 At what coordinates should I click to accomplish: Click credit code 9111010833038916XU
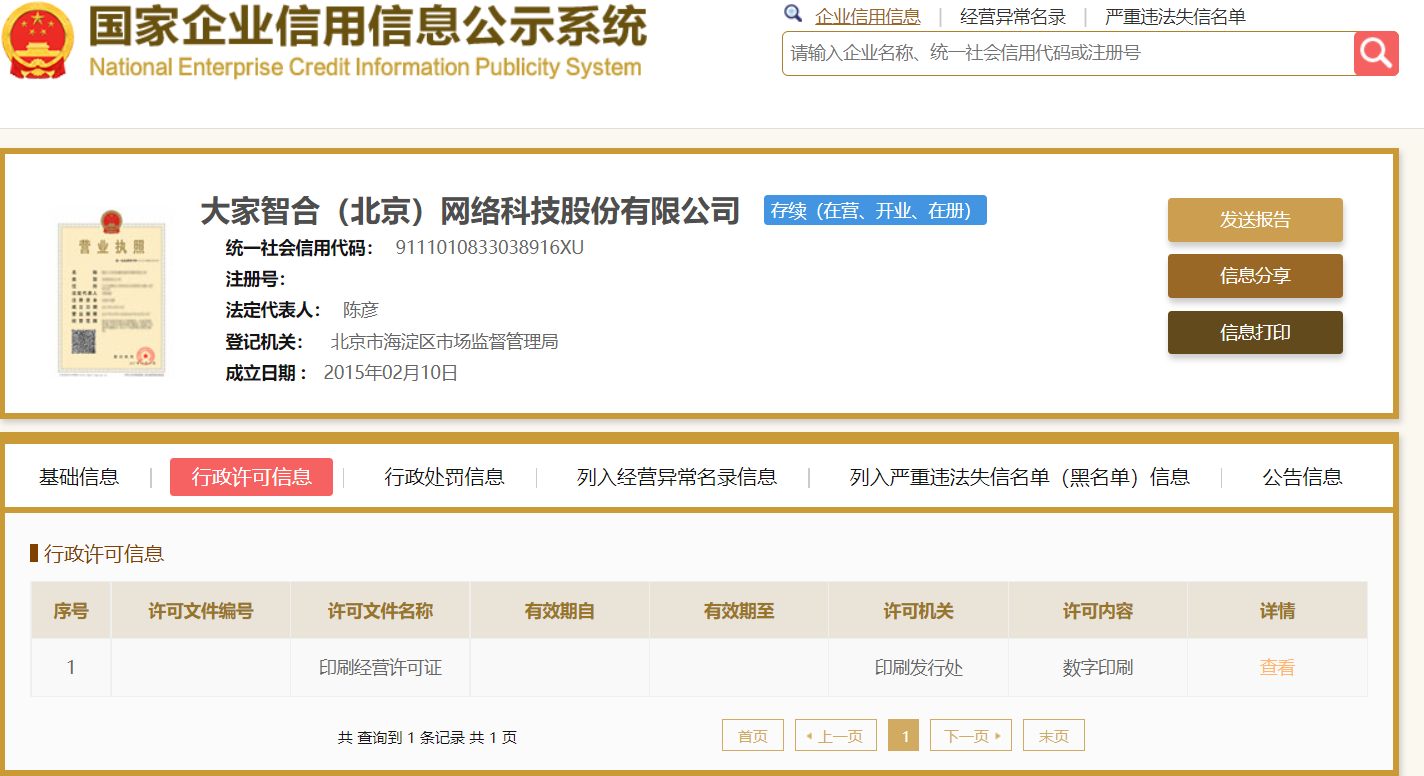point(490,247)
